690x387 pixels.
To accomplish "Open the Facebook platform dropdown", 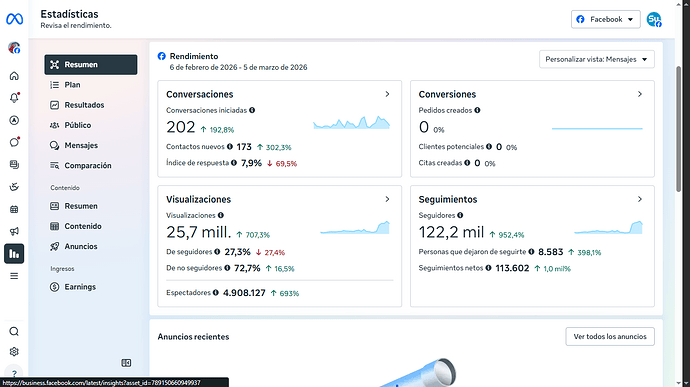I will point(606,19).
